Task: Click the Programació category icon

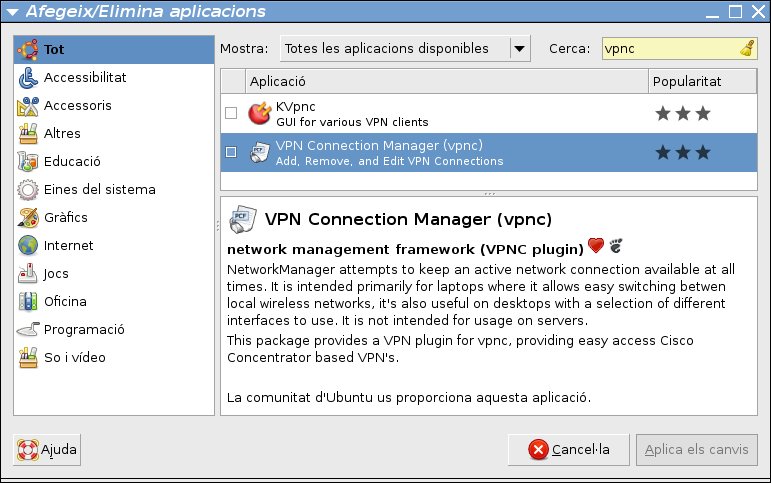Action: 28,329
